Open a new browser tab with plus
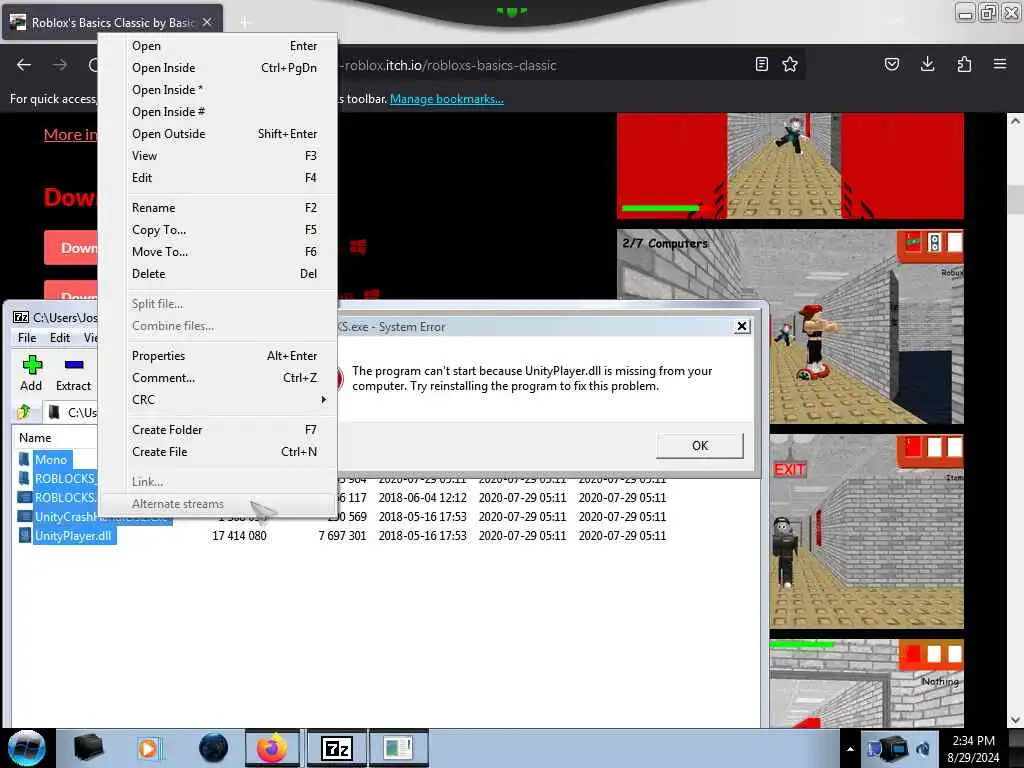Viewport: 1024px width, 768px height. click(245, 22)
